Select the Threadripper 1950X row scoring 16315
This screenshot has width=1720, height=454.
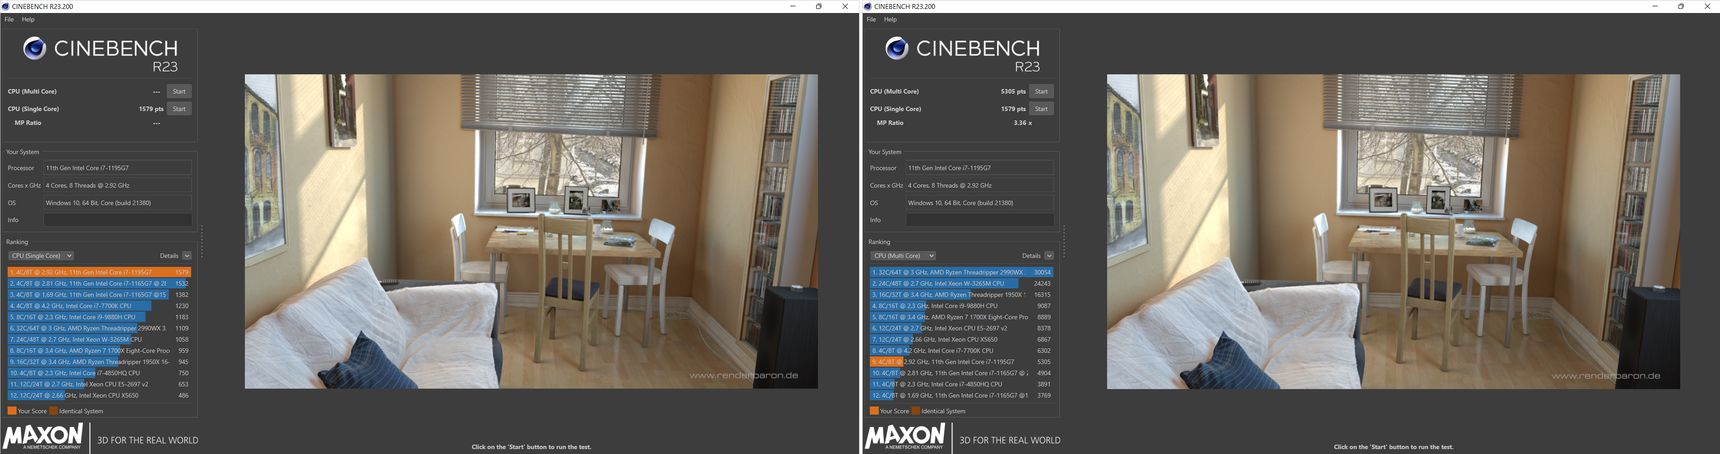(961, 295)
